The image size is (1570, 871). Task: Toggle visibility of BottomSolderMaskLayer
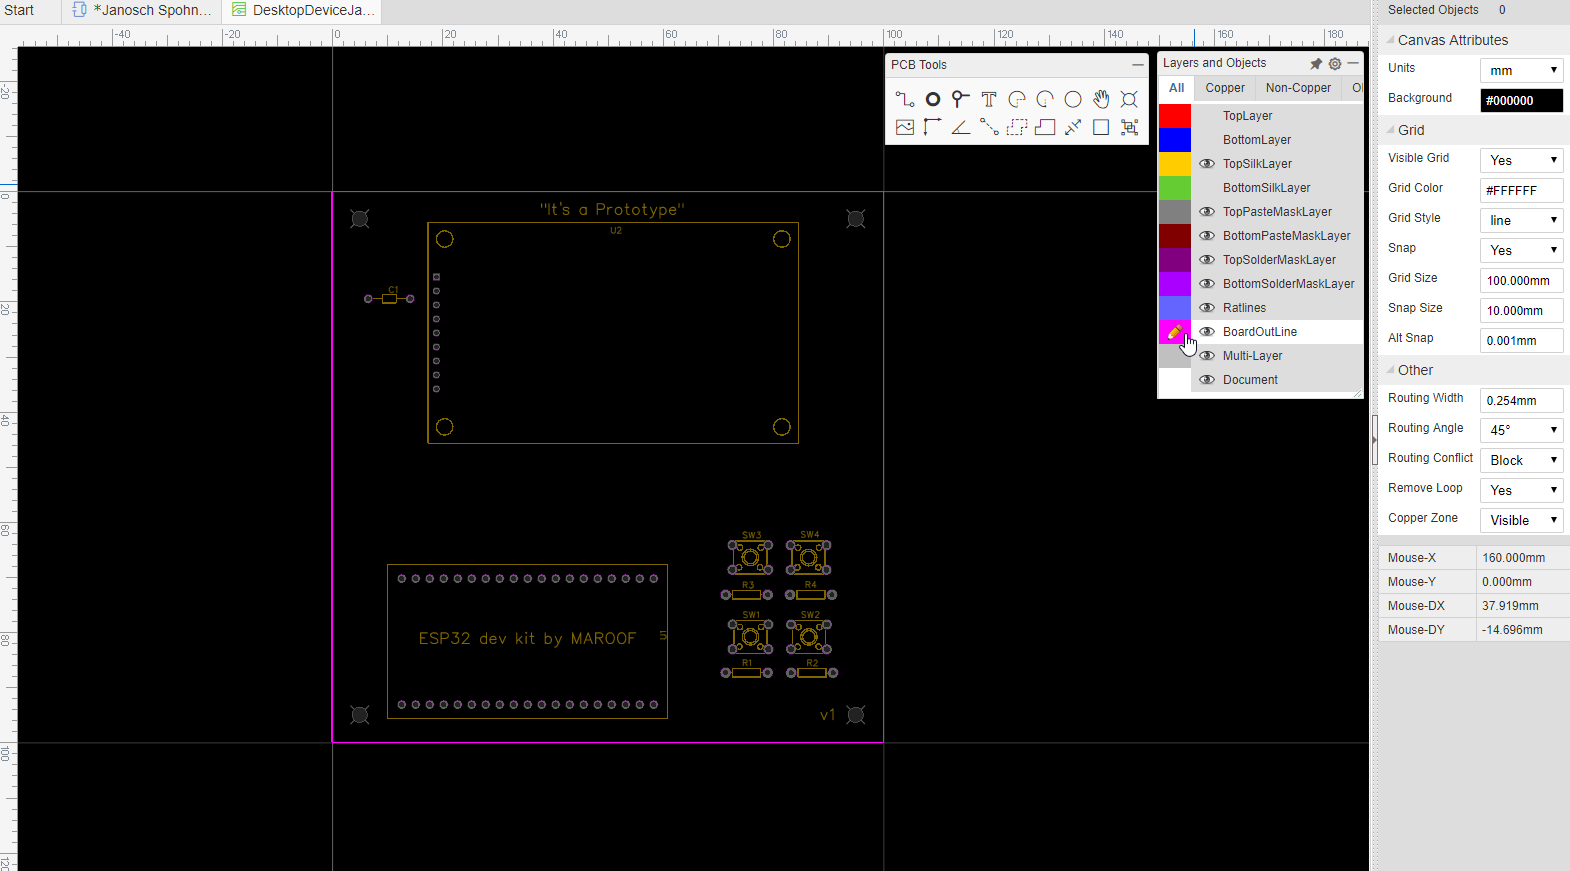(x=1207, y=284)
